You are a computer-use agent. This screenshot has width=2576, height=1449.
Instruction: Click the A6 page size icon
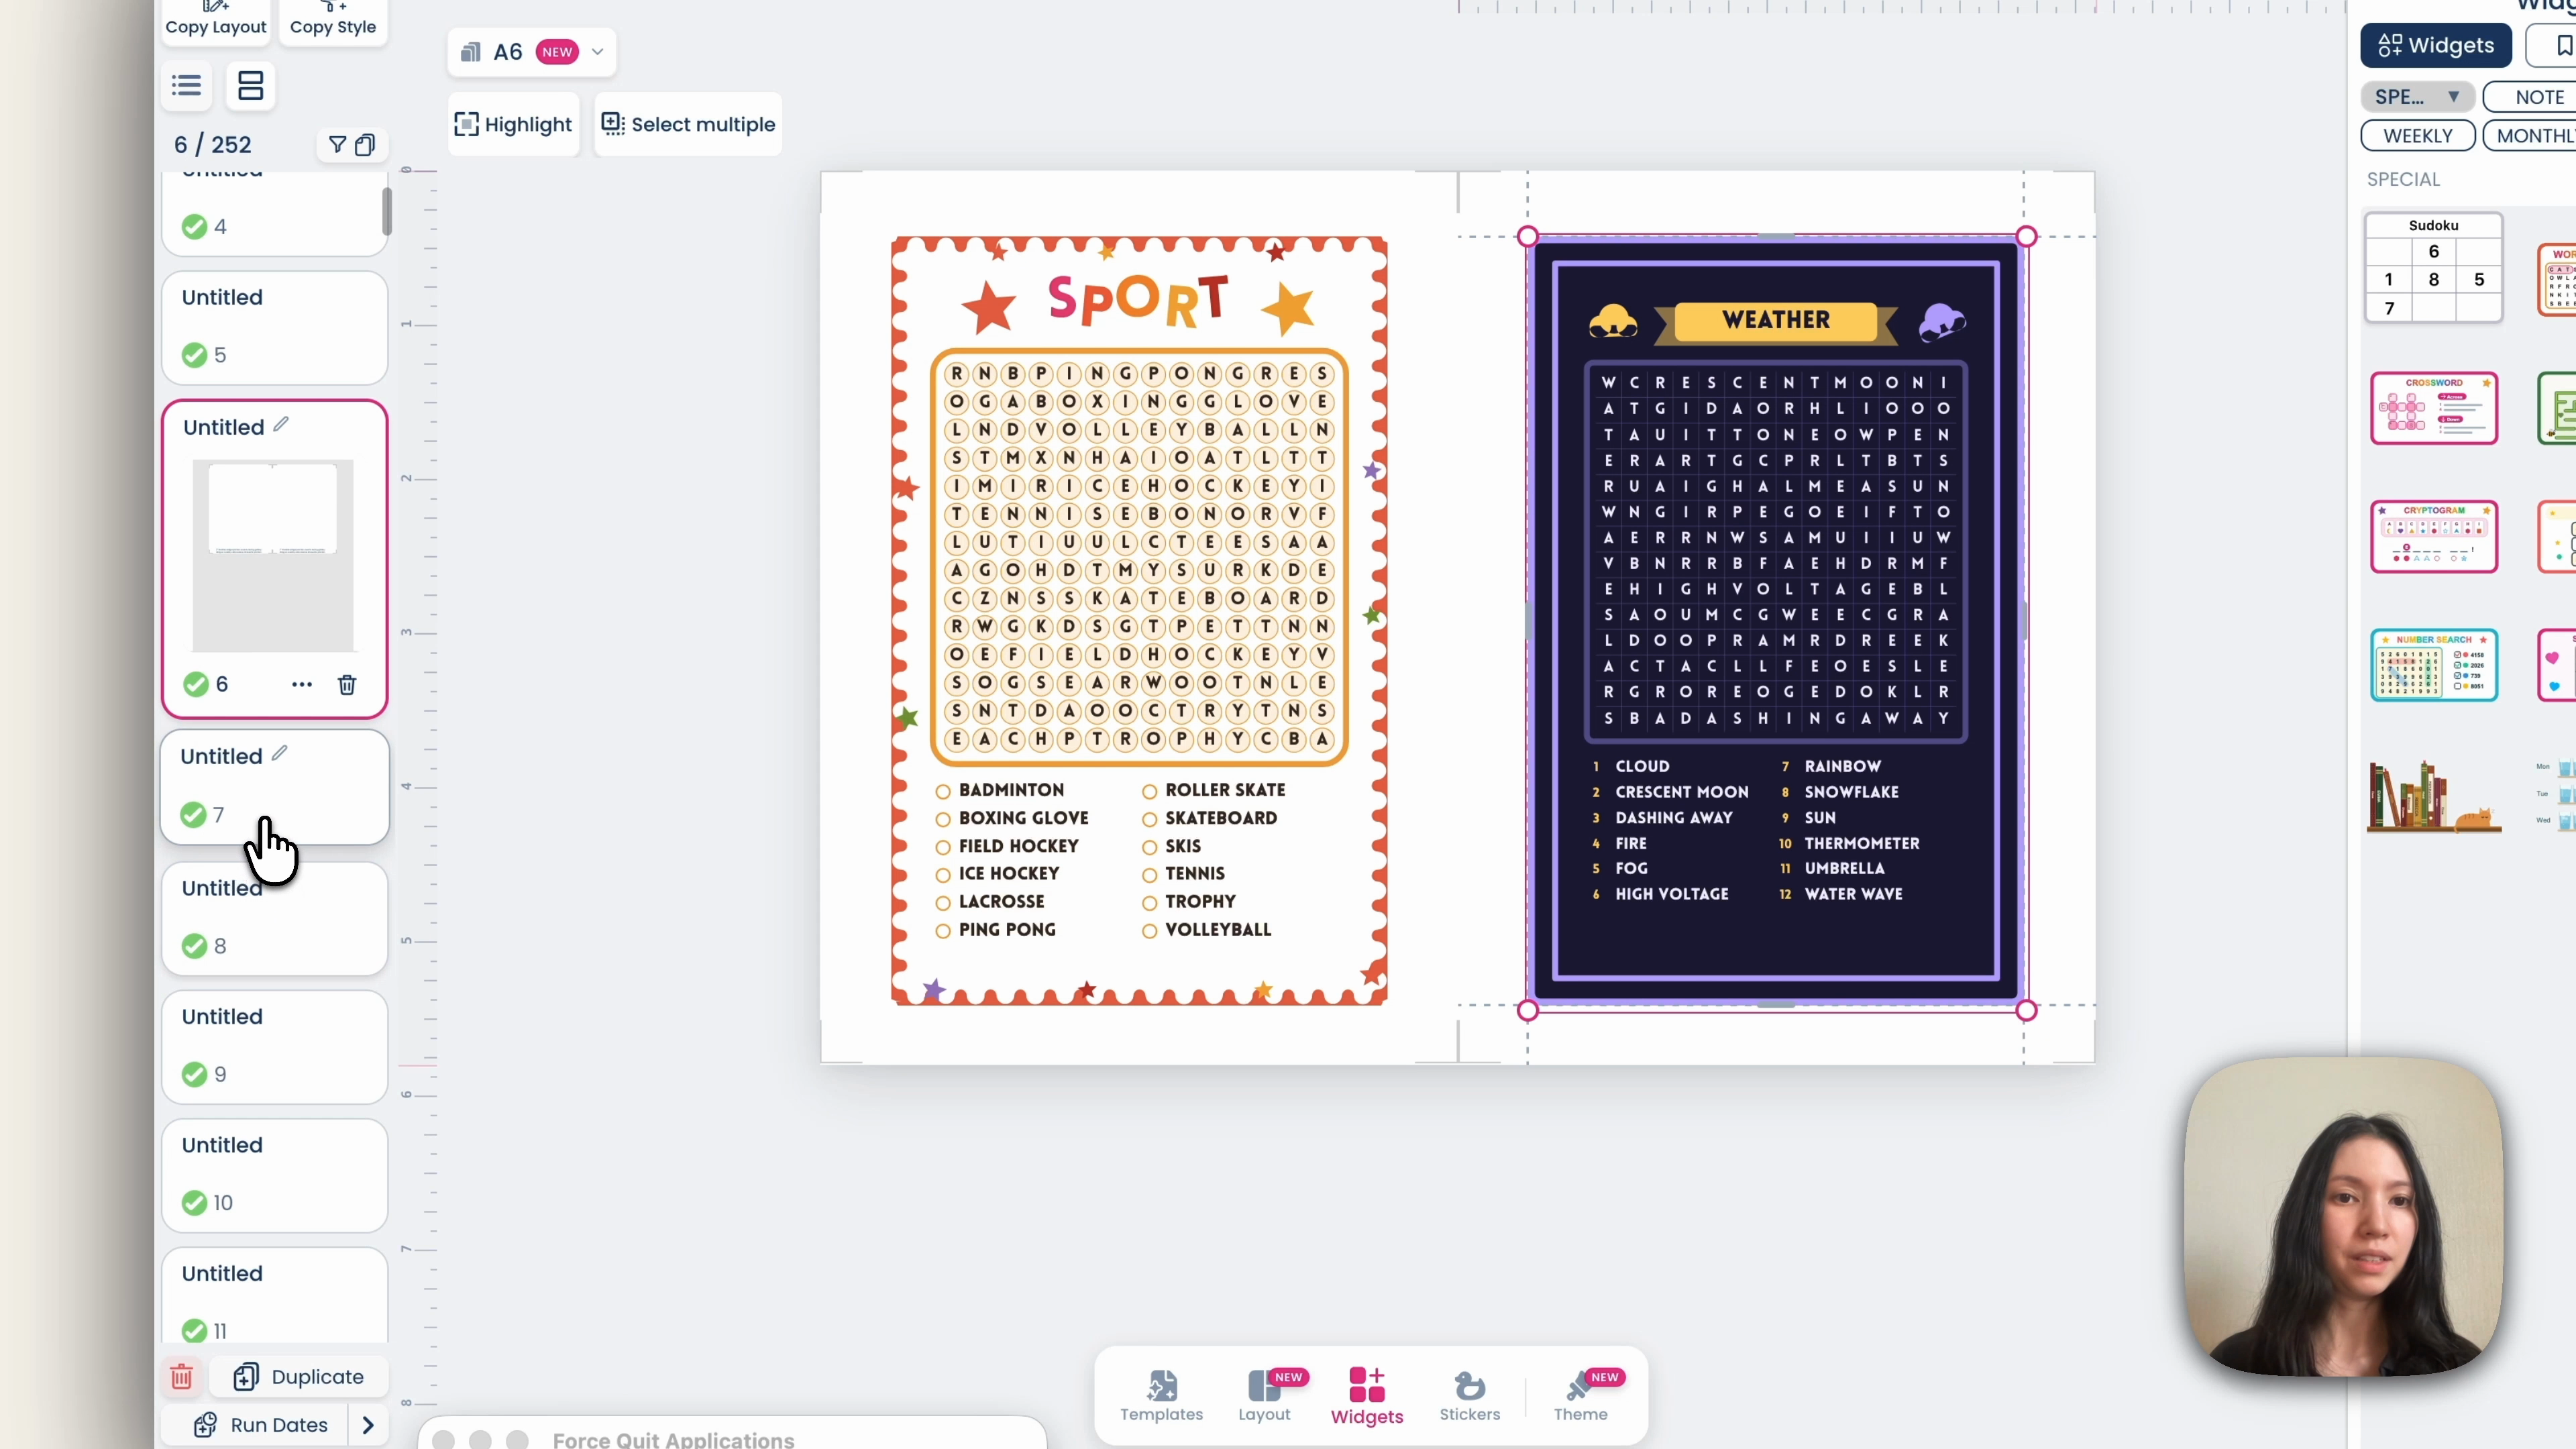tap(471, 52)
